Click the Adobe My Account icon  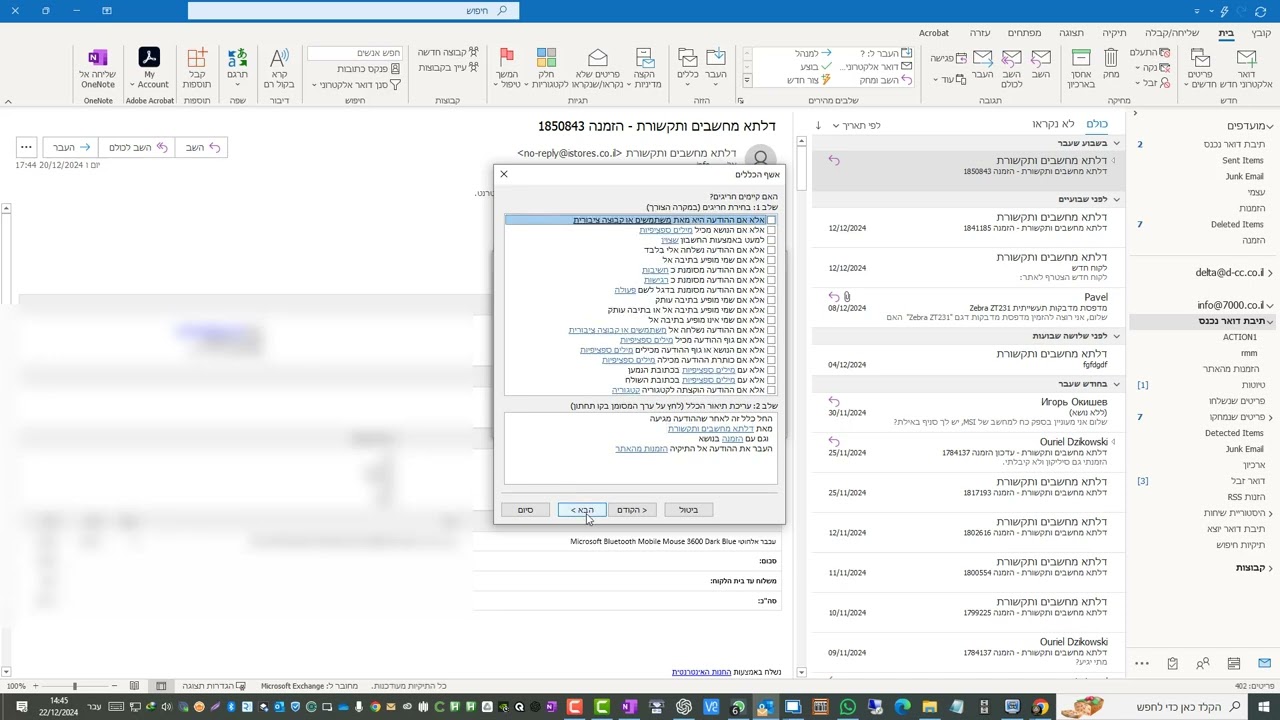coord(149,58)
